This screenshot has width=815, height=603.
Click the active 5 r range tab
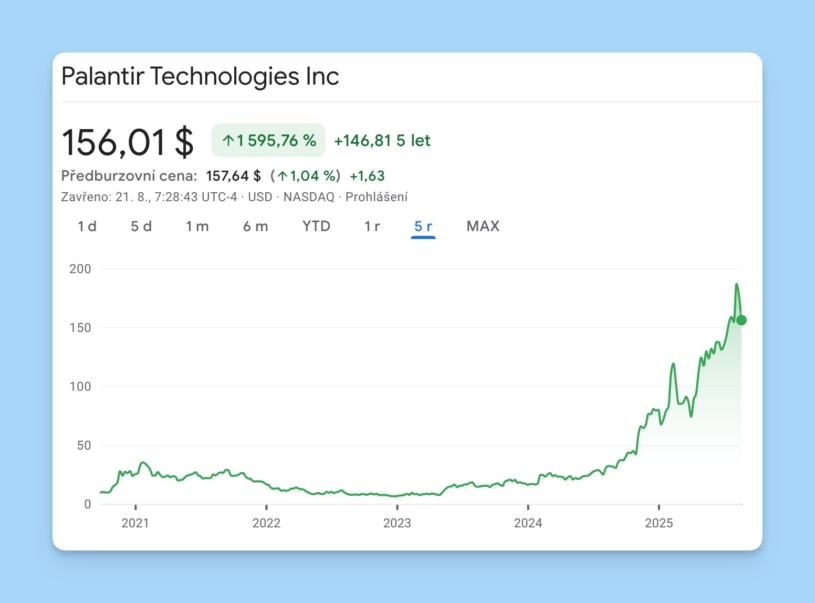(x=424, y=226)
